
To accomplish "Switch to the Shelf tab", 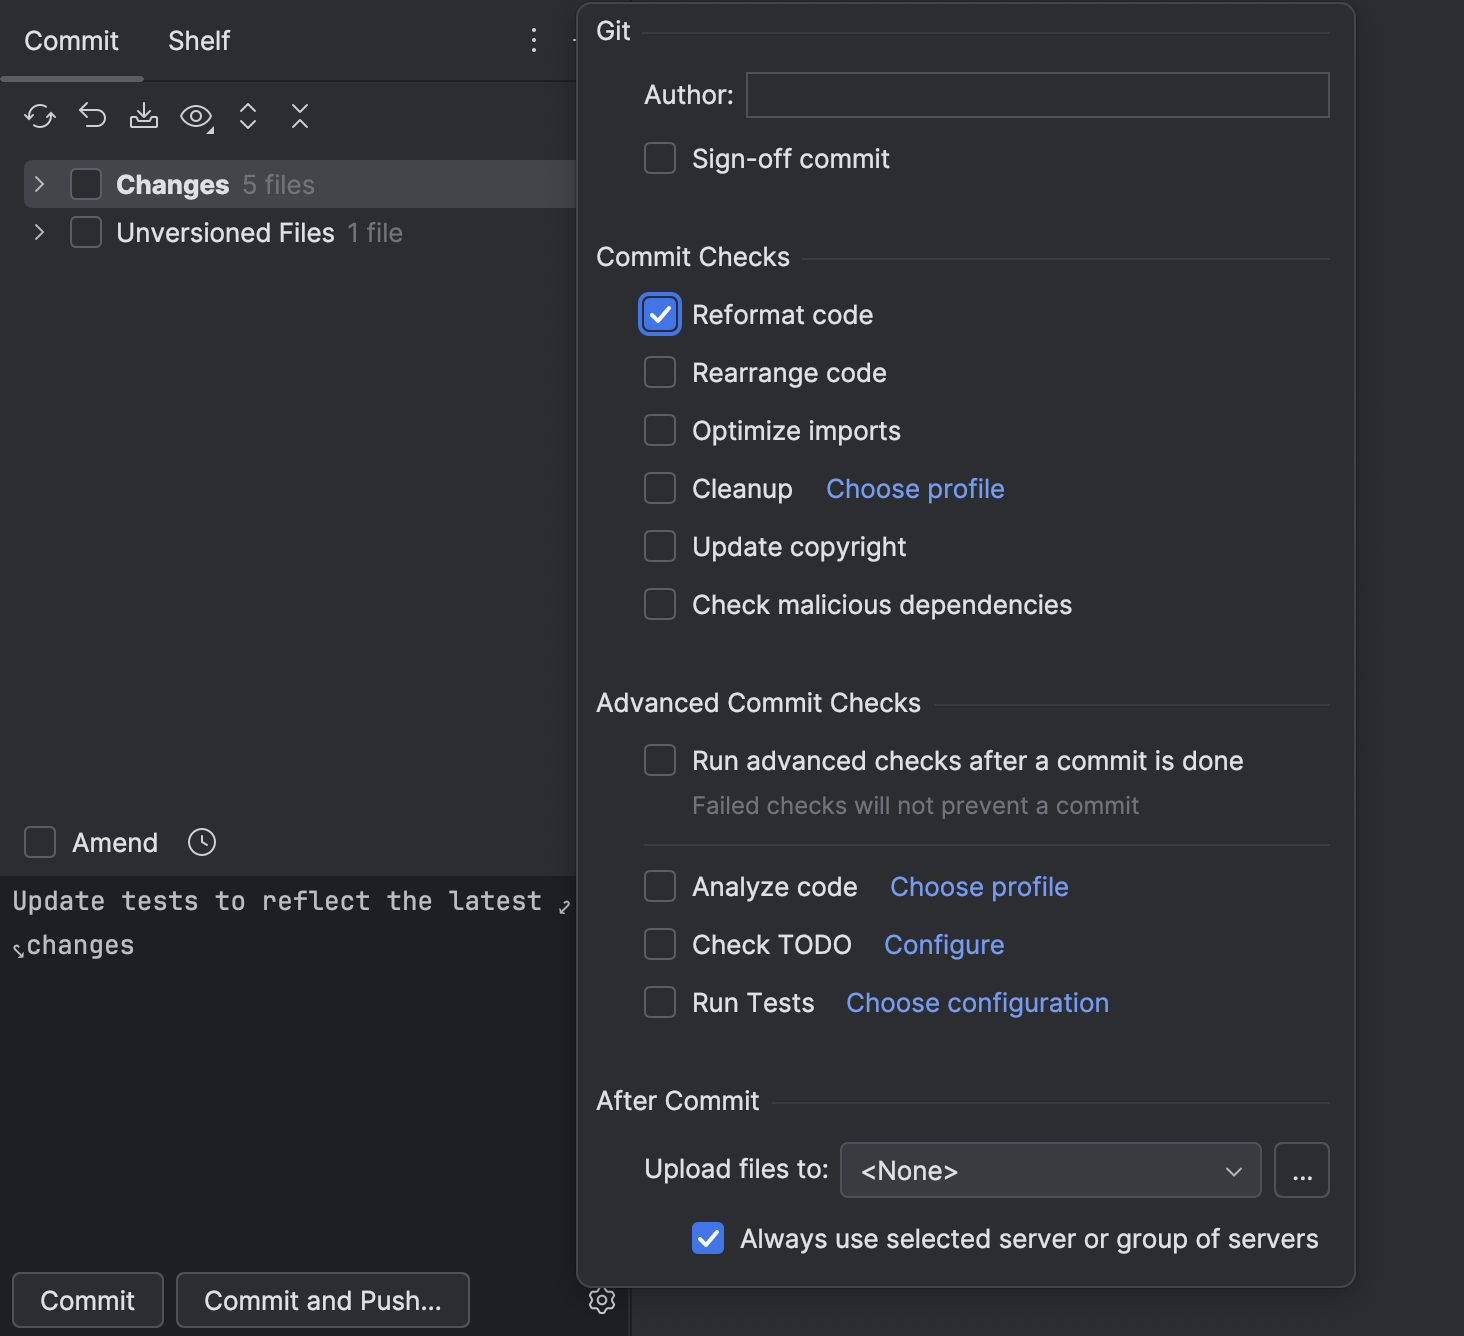I will click(198, 40).
